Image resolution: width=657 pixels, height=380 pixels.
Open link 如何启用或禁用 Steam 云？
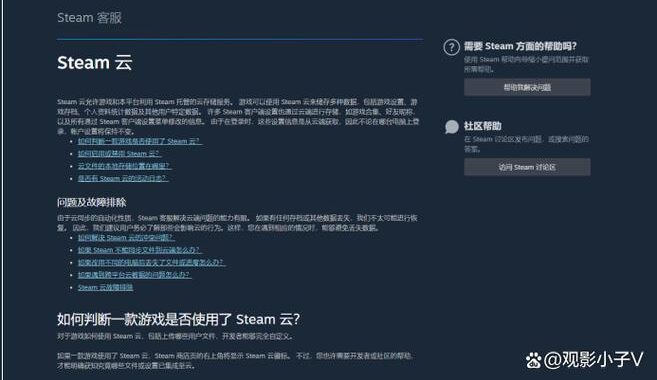tap(119, 153)
